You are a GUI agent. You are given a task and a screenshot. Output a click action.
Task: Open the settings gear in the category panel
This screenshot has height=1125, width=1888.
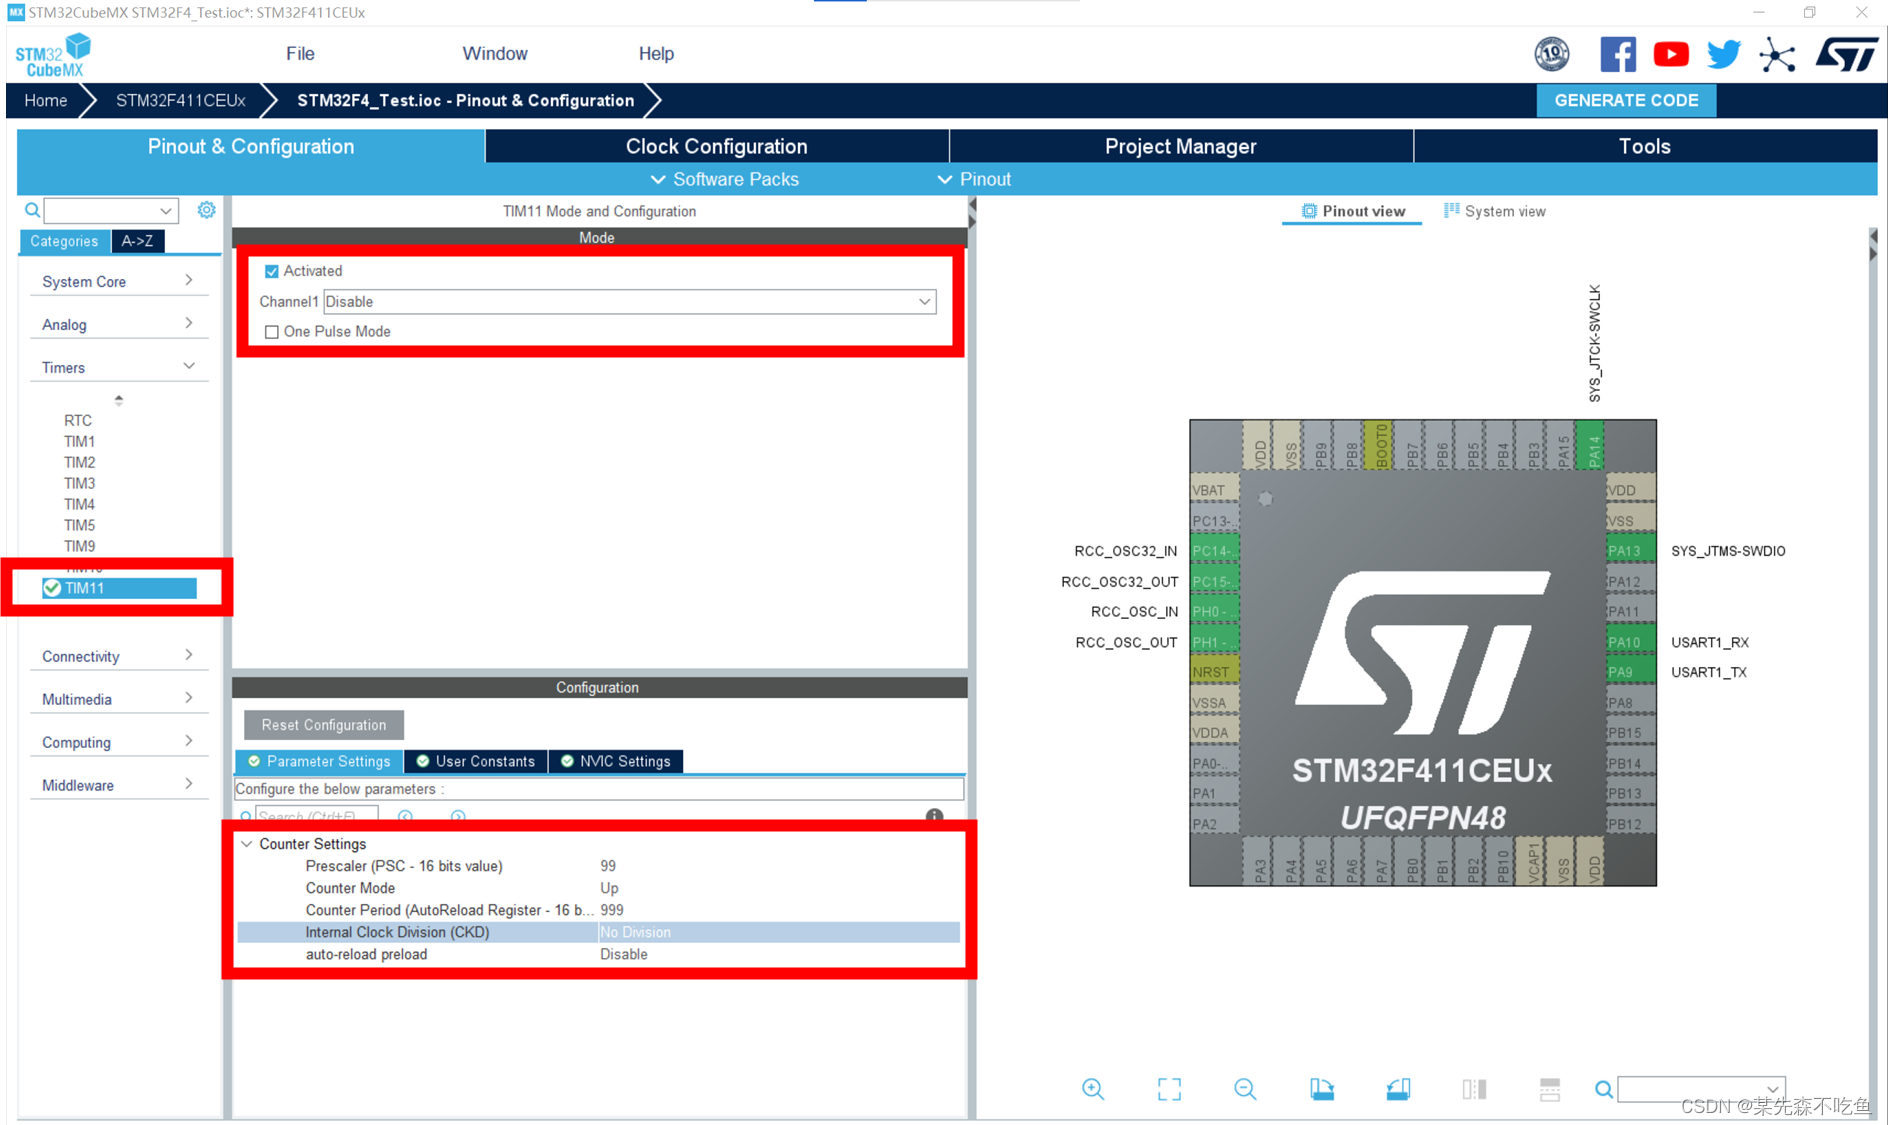pos(206,210)
